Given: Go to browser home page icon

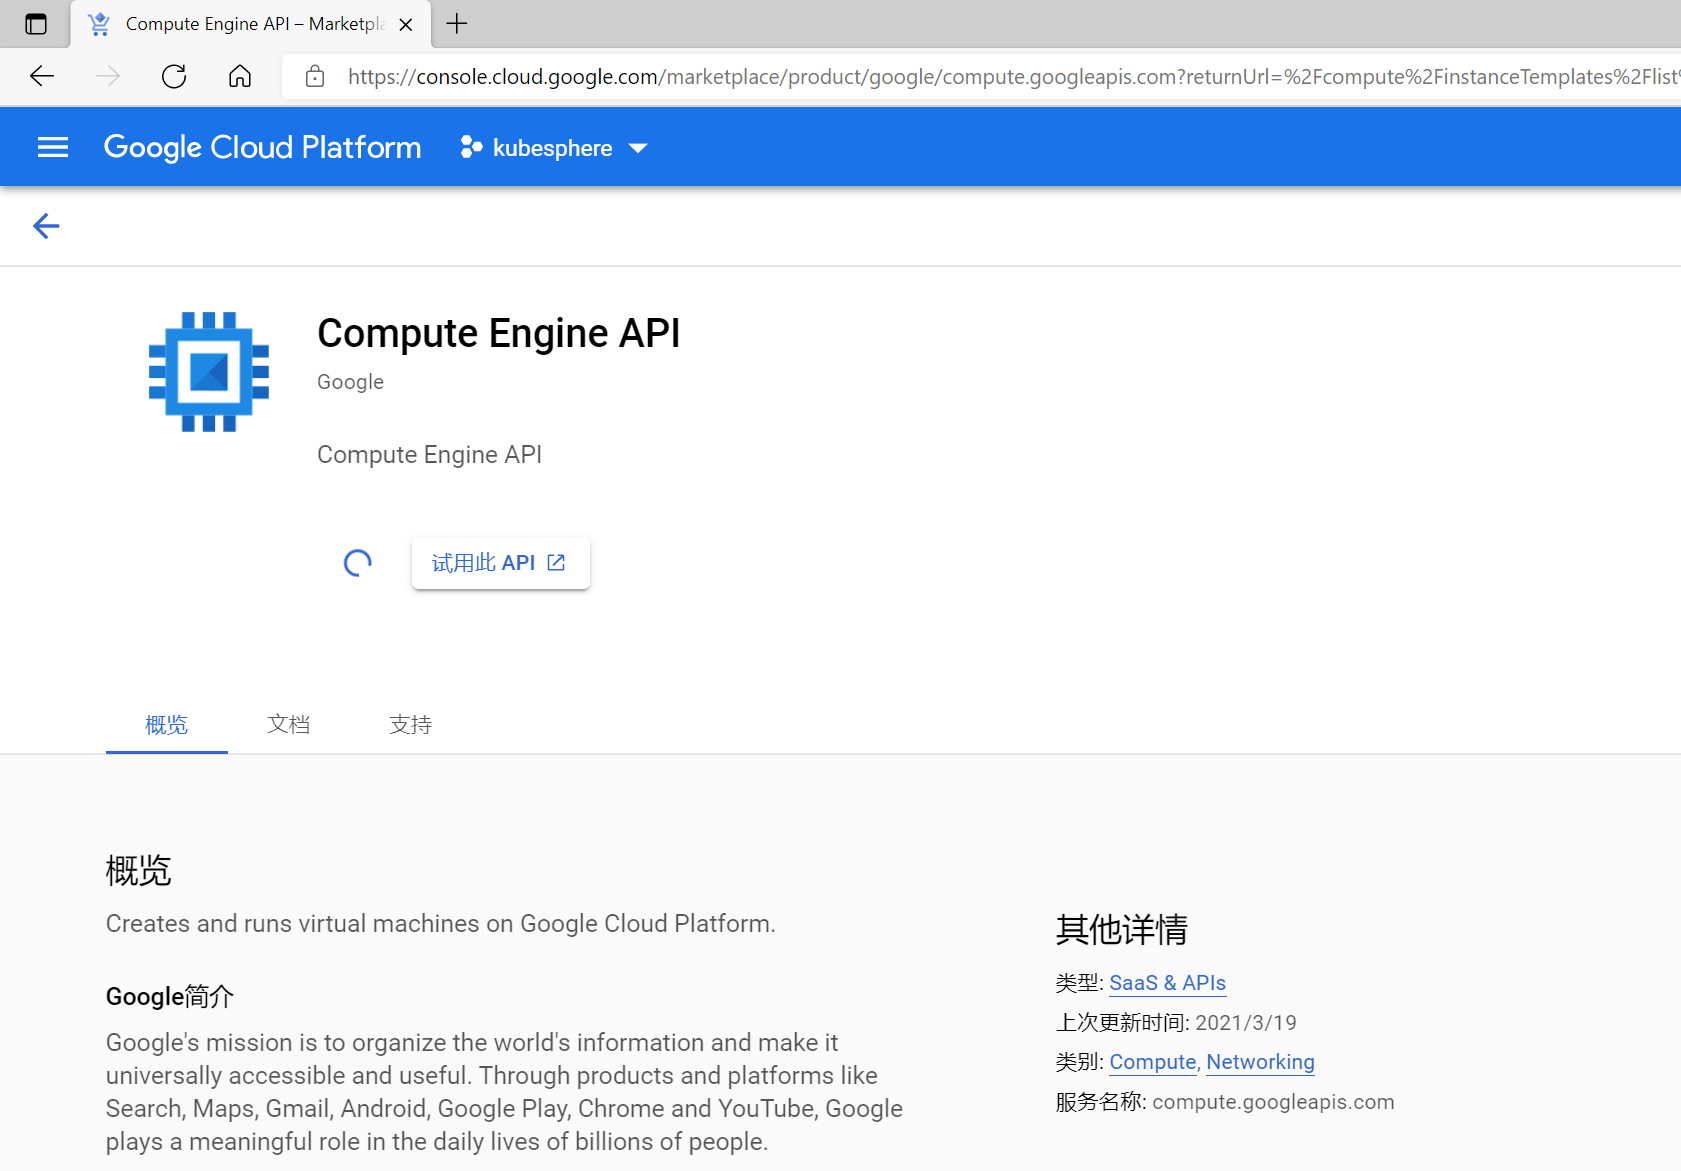Looking at the screenshot, I should (240, 77).
